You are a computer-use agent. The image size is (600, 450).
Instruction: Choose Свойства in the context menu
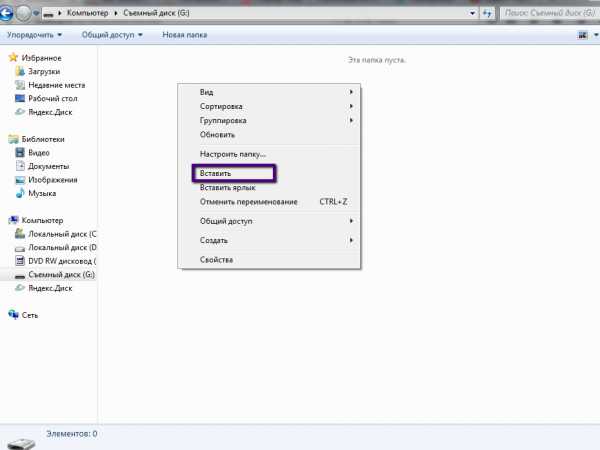point(269,259)
